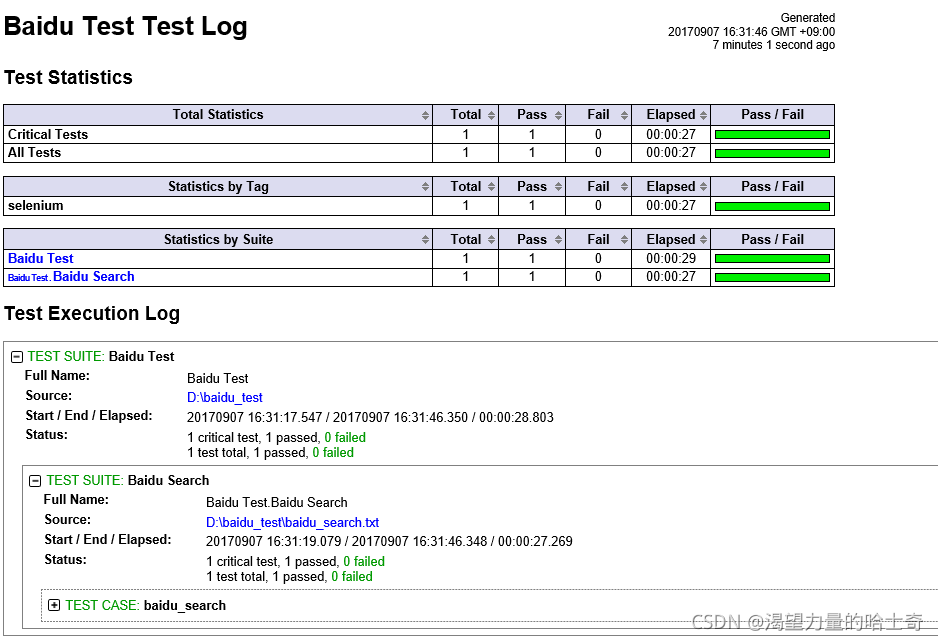Sort Total Statistics by Fail column arrows
938x640 pixels.
(x=624, y=115)
